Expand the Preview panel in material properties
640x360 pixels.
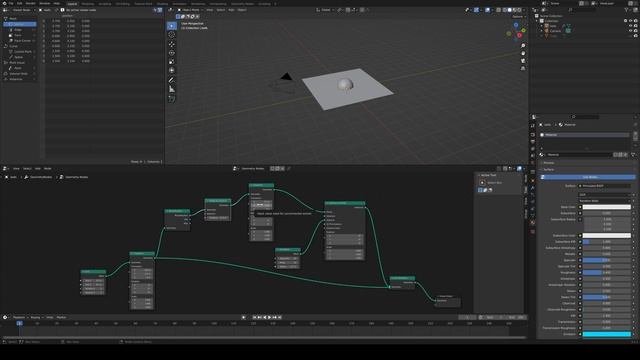549,163
